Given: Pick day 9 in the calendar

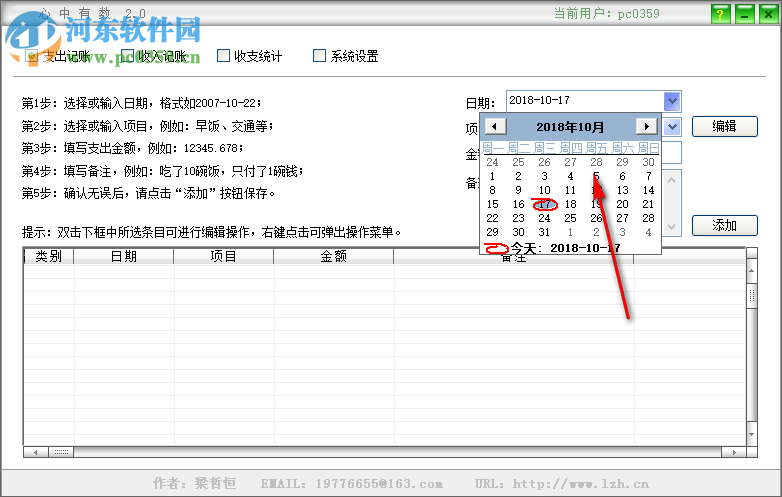Looking at the screenshot, I should (x=518, y=190).
